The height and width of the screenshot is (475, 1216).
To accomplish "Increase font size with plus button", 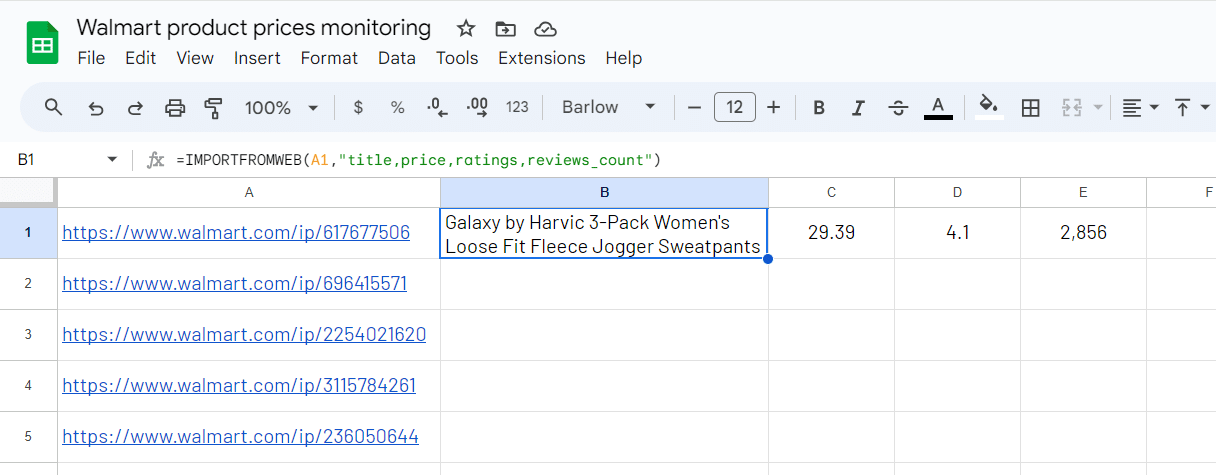I will (773, 107).
